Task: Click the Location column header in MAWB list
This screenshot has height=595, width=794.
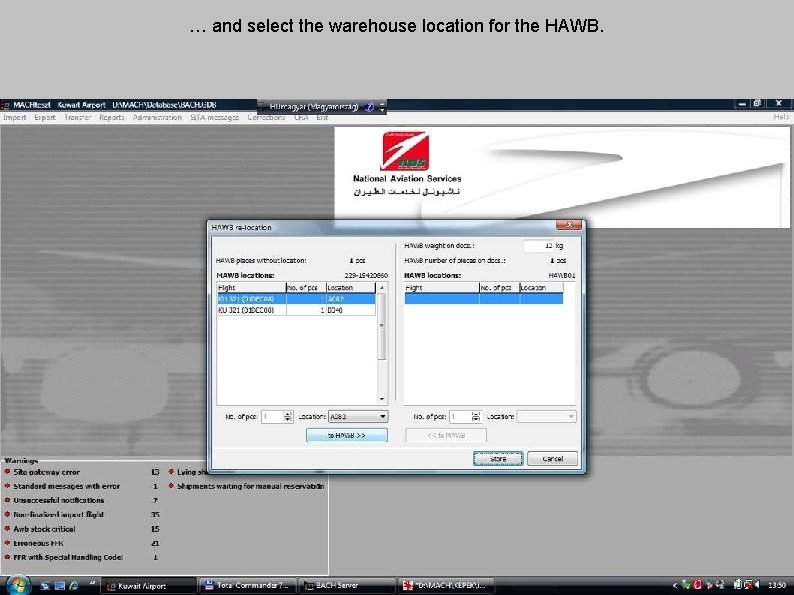Action: (x=350, y=288)
